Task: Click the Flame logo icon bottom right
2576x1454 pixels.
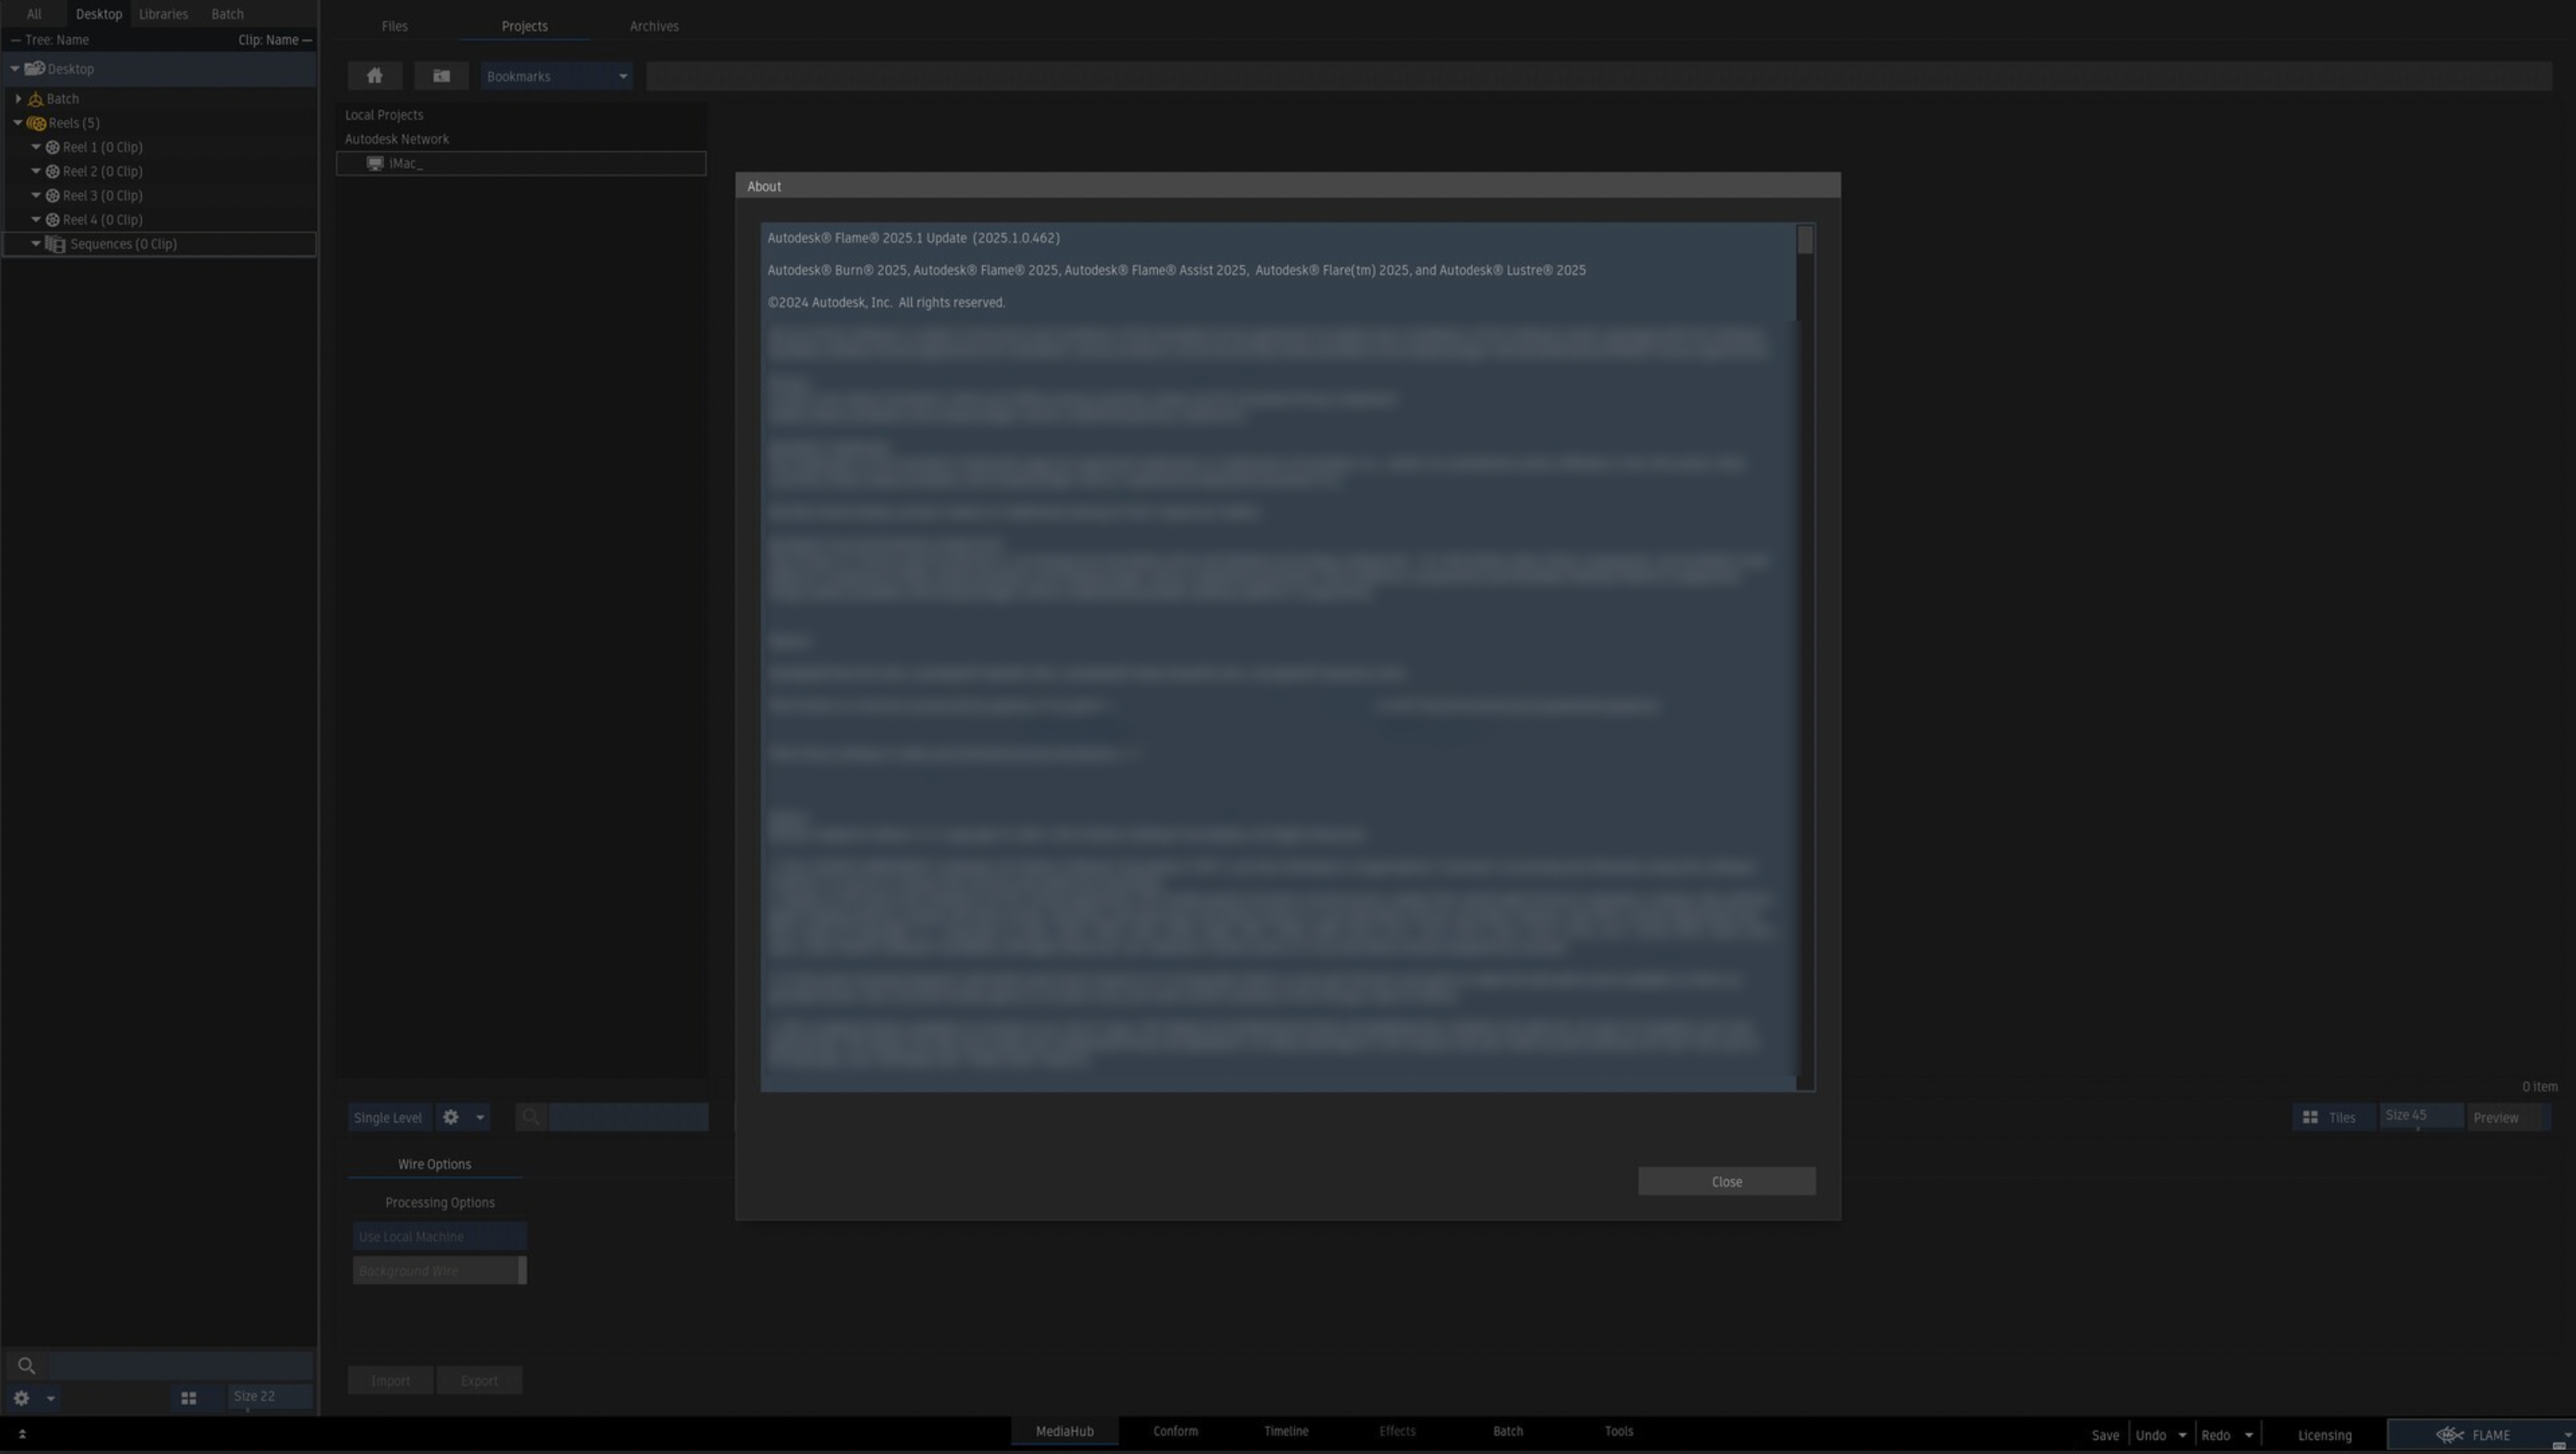Action: (x=2447, y=1435)
